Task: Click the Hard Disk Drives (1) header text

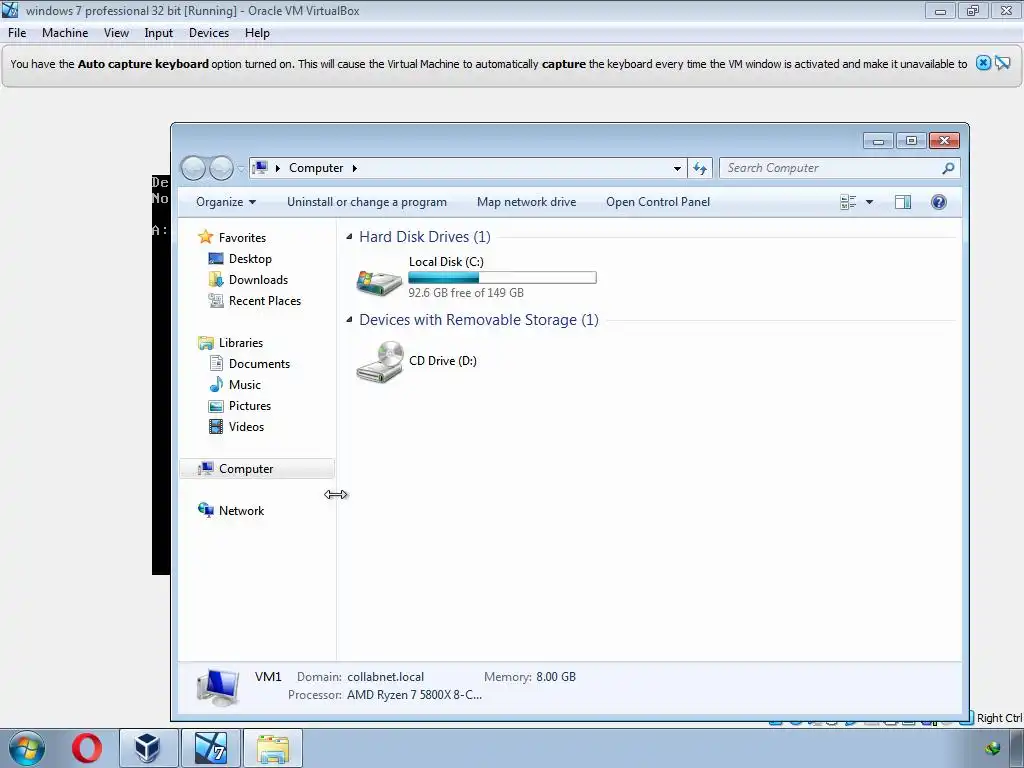Action: click(x=424, y=236)
